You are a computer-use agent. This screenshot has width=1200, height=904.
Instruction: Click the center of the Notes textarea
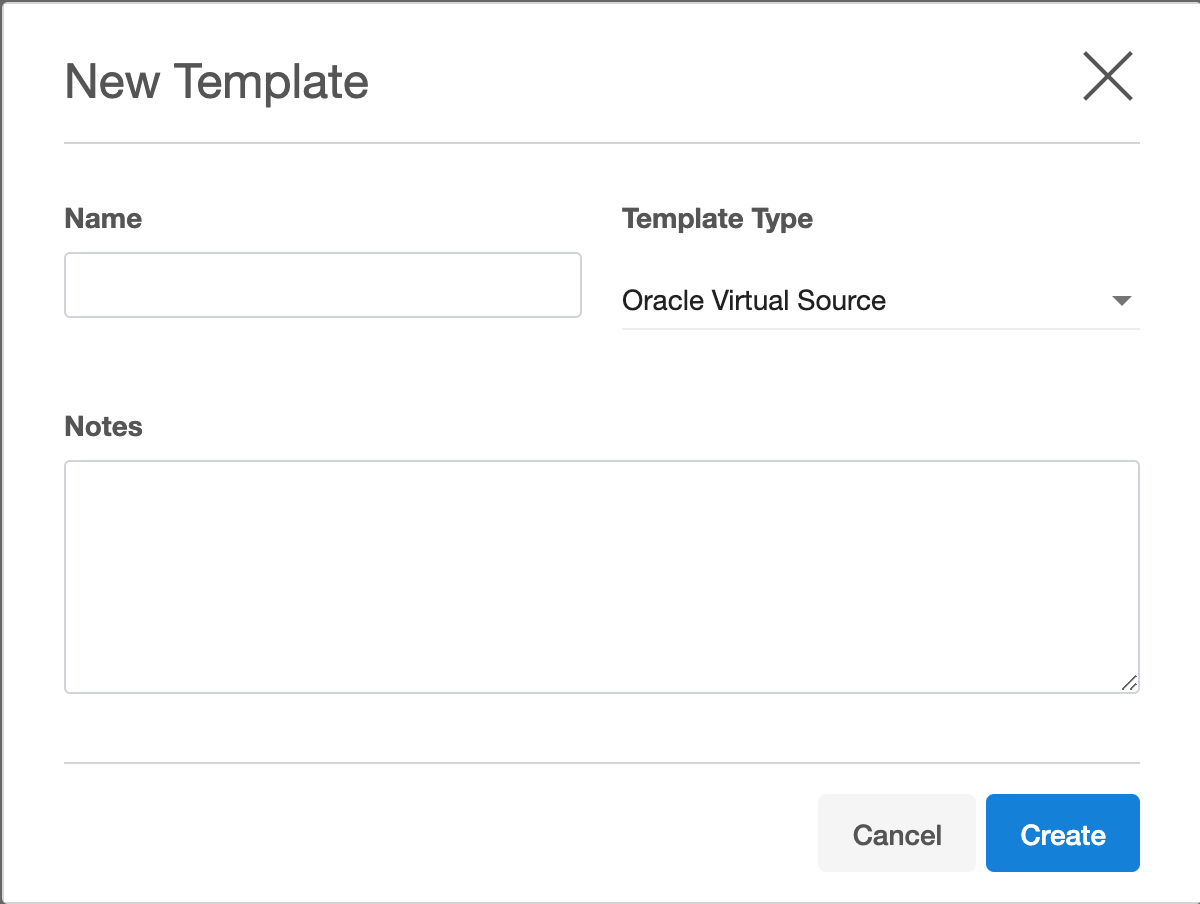point(601,576)
